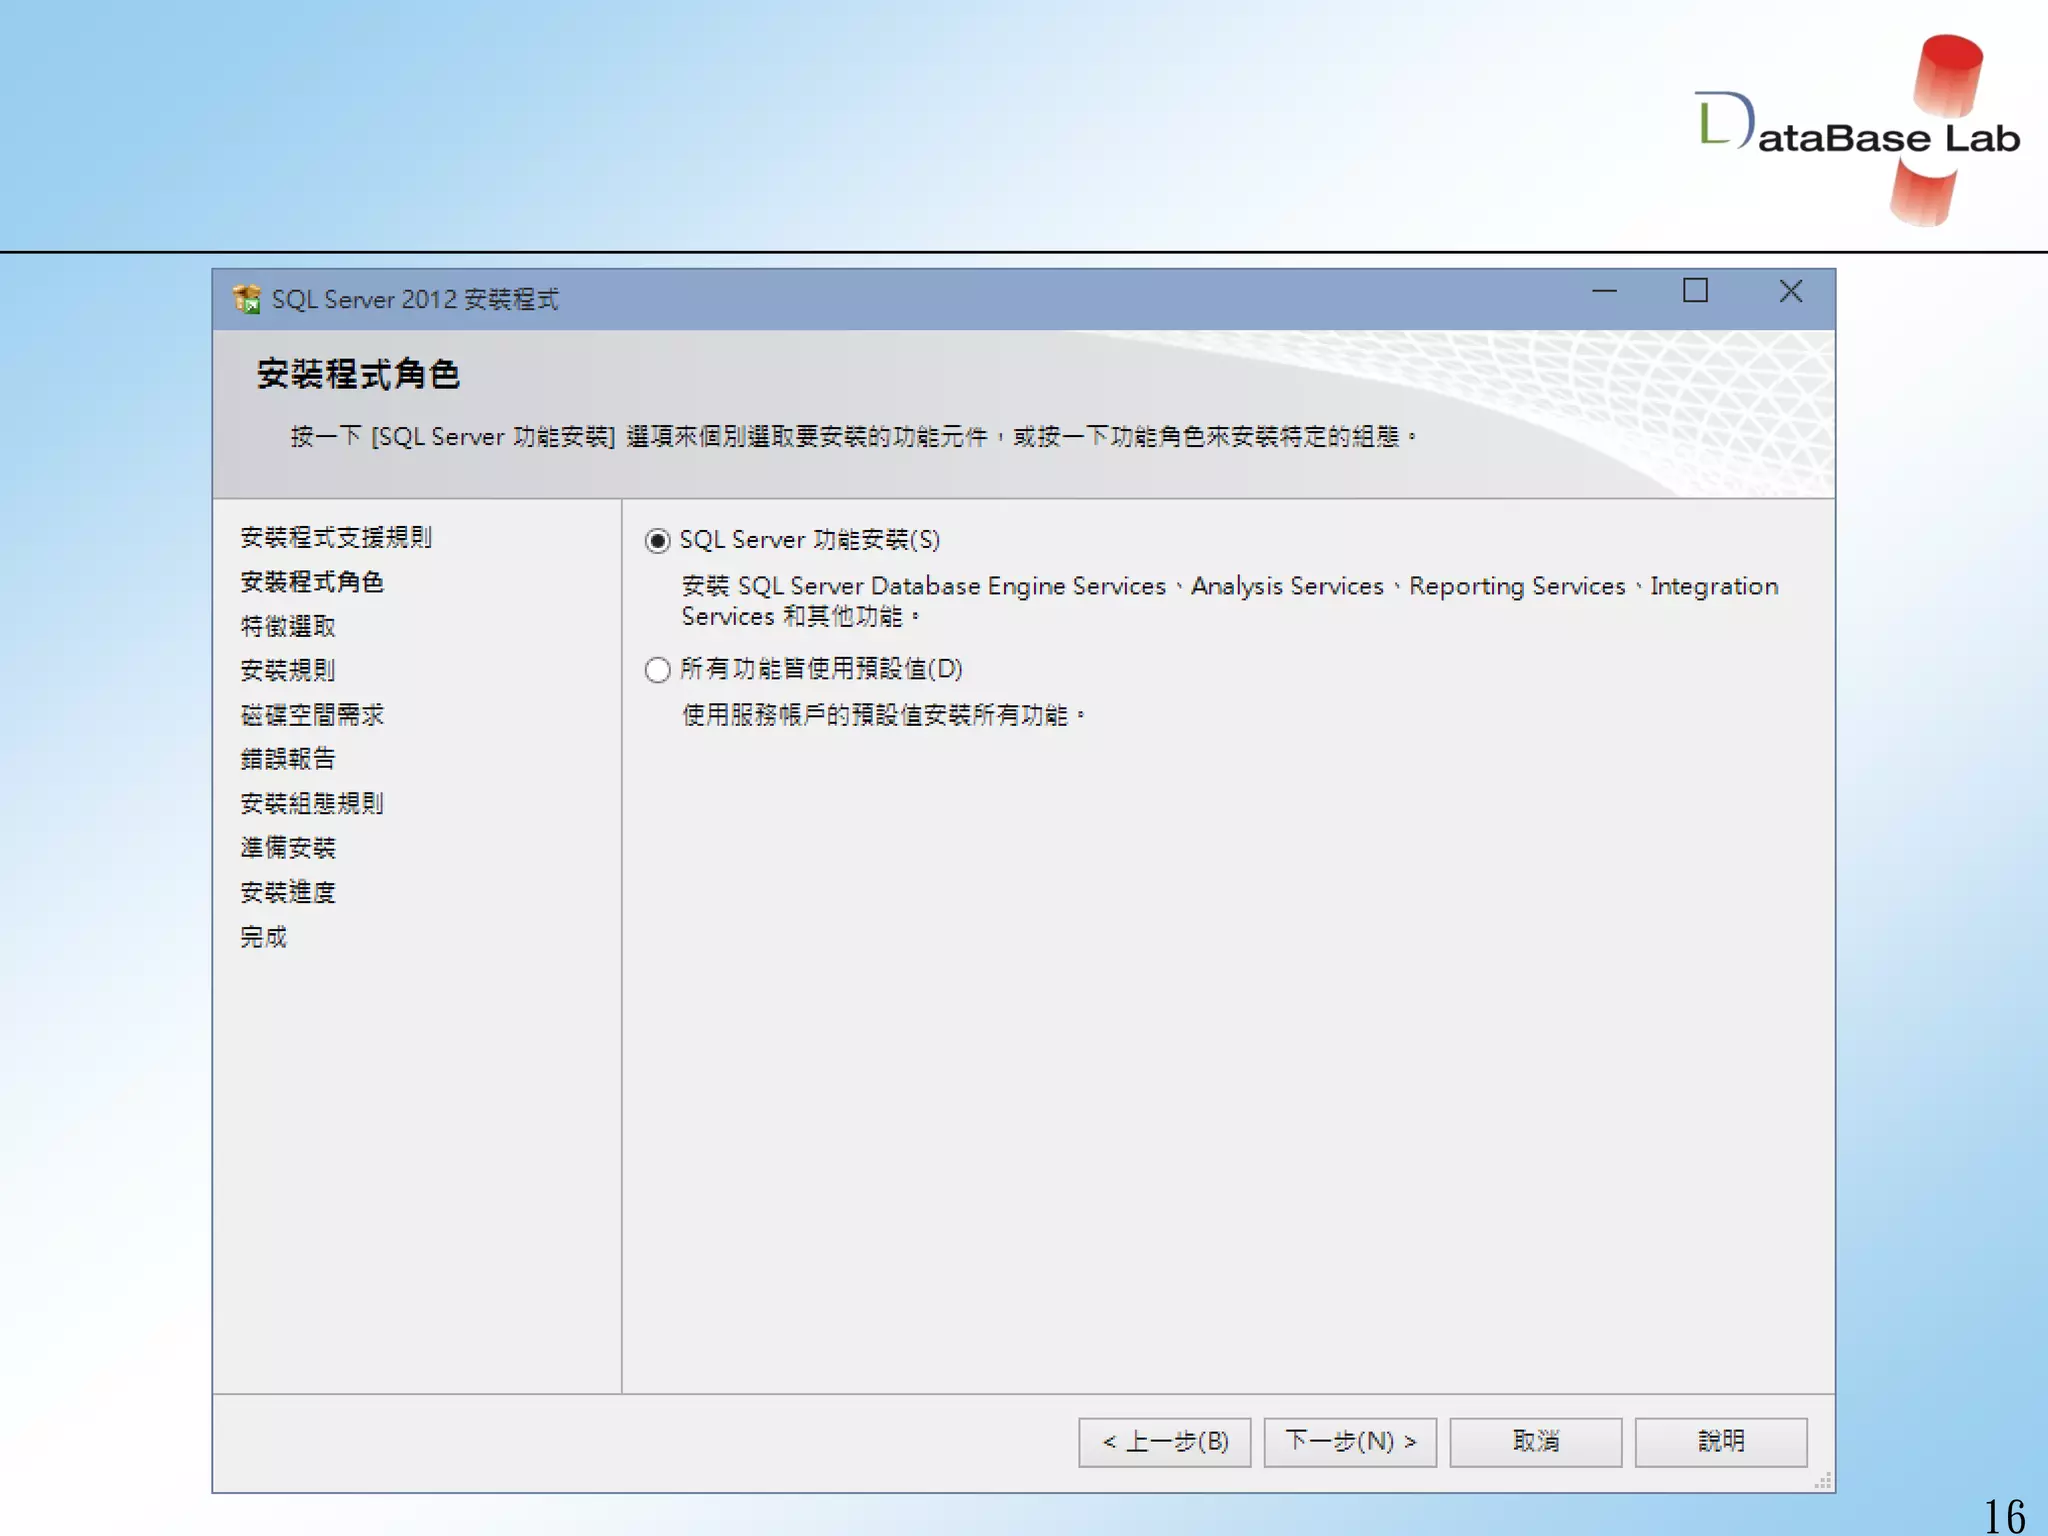Image resolution: width=2048 pixels, height=1536 pixels.
Task: Maximize the SQL Server 2012 setup window
Action: (1695, 291)
